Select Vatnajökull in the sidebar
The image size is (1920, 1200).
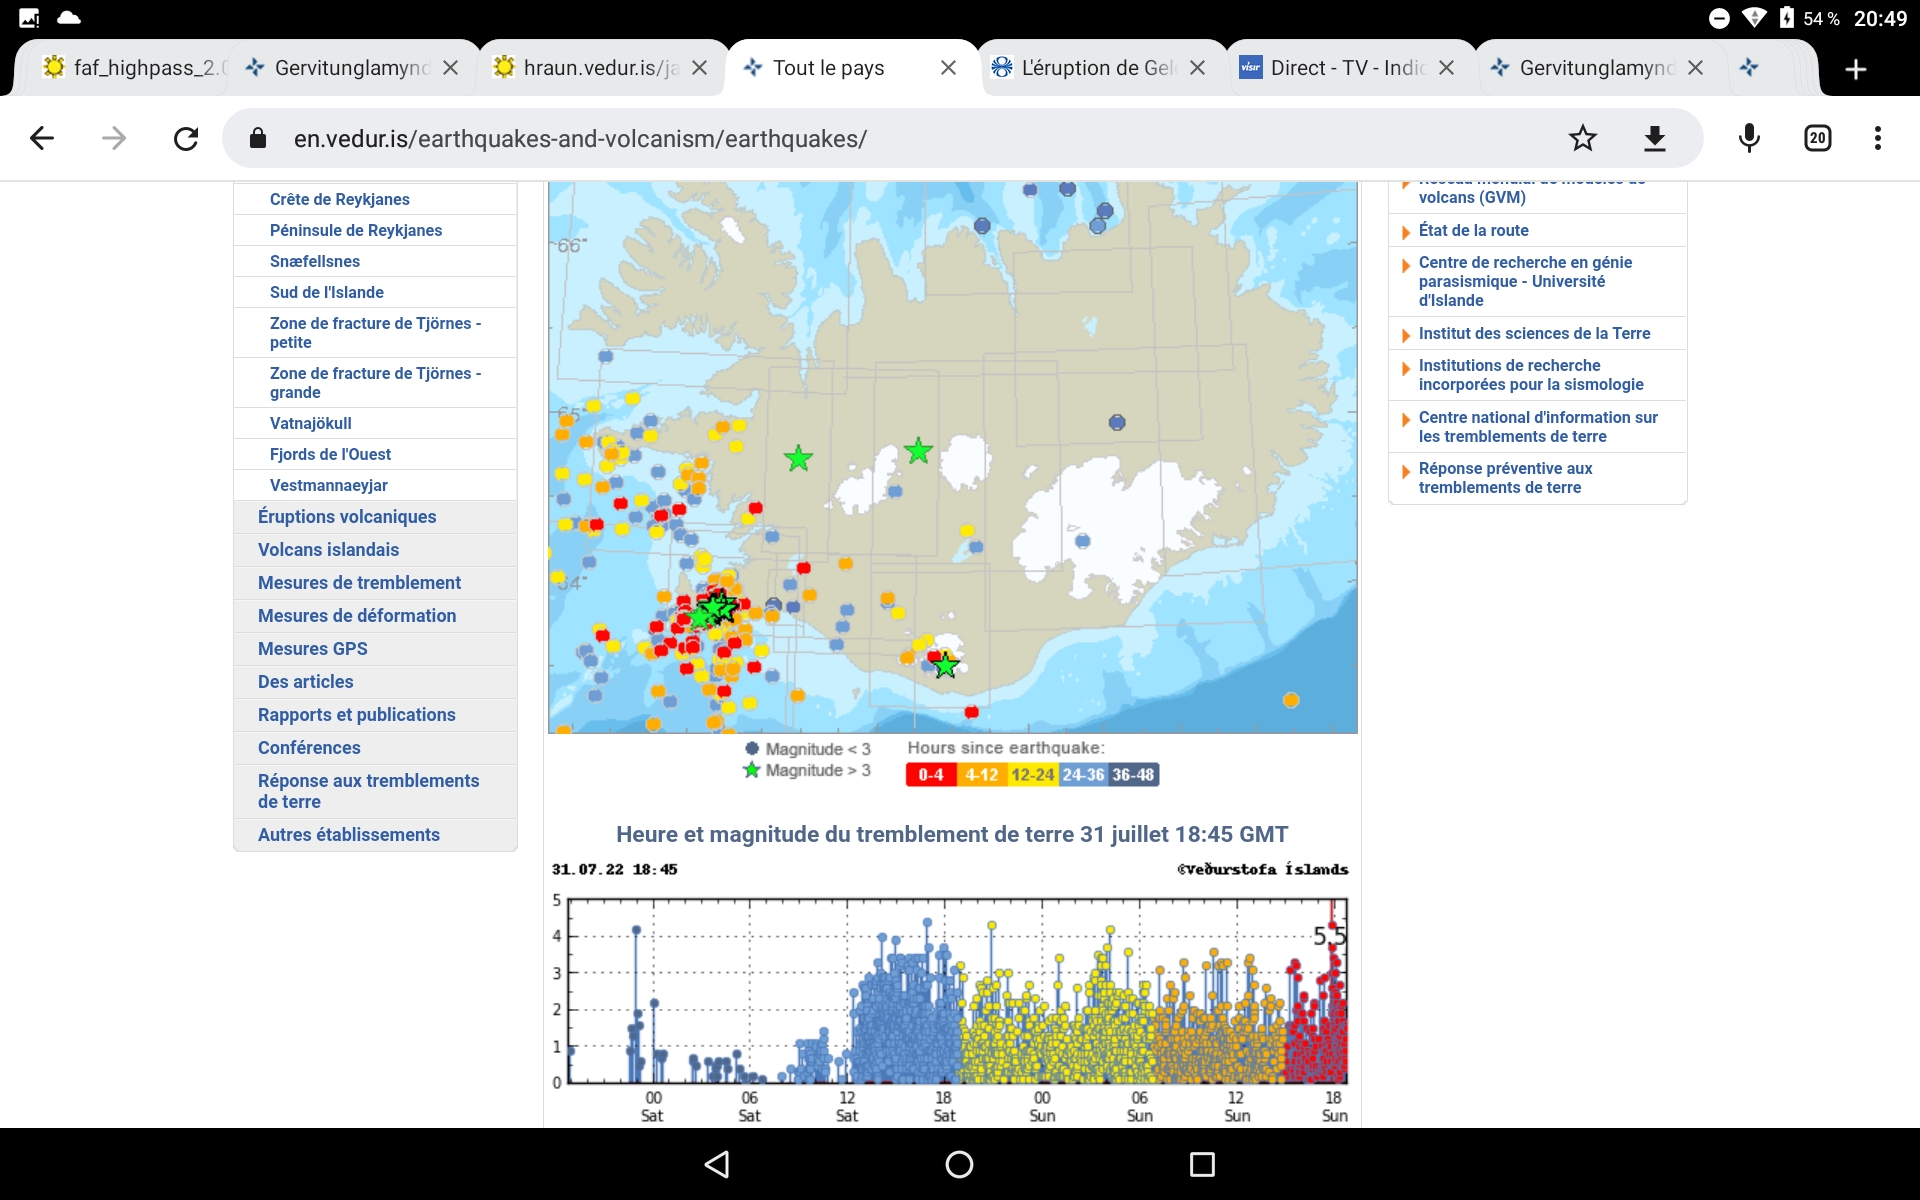(x=311, y=423)
